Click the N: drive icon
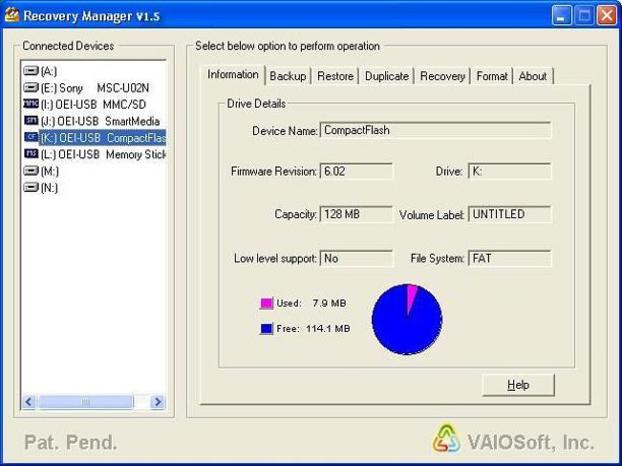 coord(30,187)
